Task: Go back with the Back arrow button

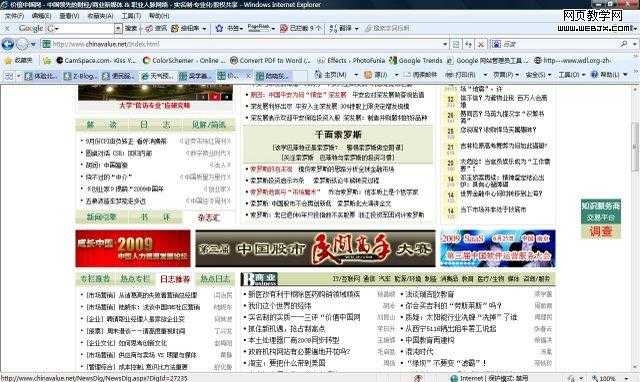Action: pyautogui.click(x=7, y=44)
